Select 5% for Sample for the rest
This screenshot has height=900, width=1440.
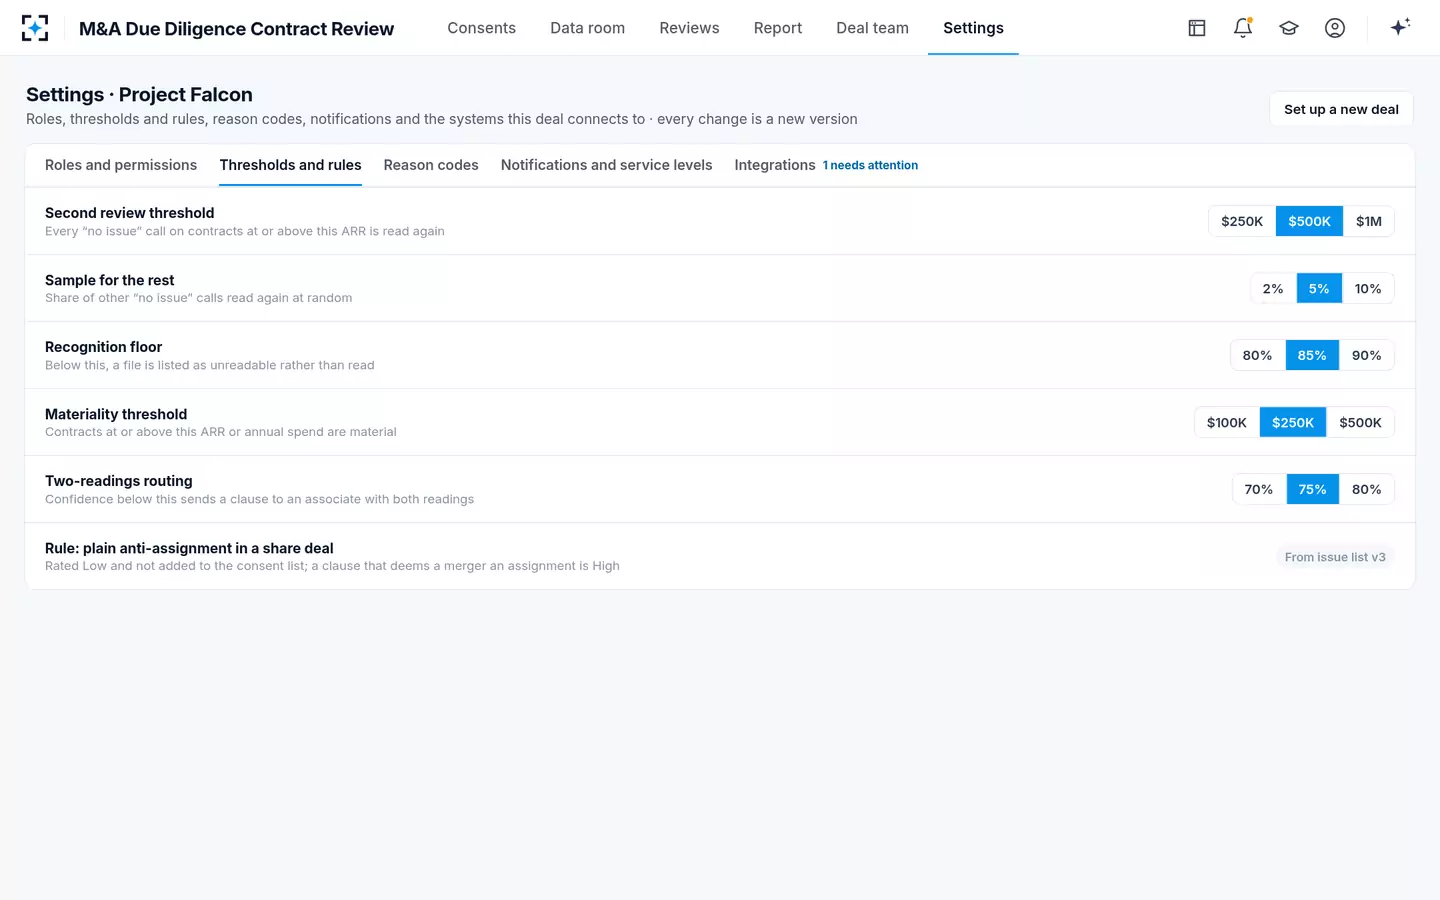pos(1319,288)
